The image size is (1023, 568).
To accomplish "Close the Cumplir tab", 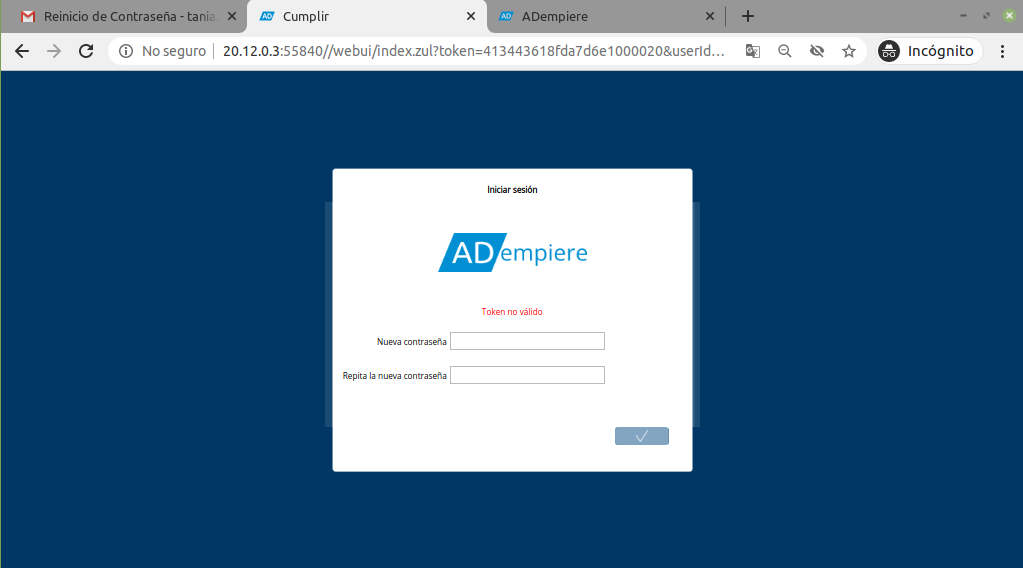I will pos(471,16).
